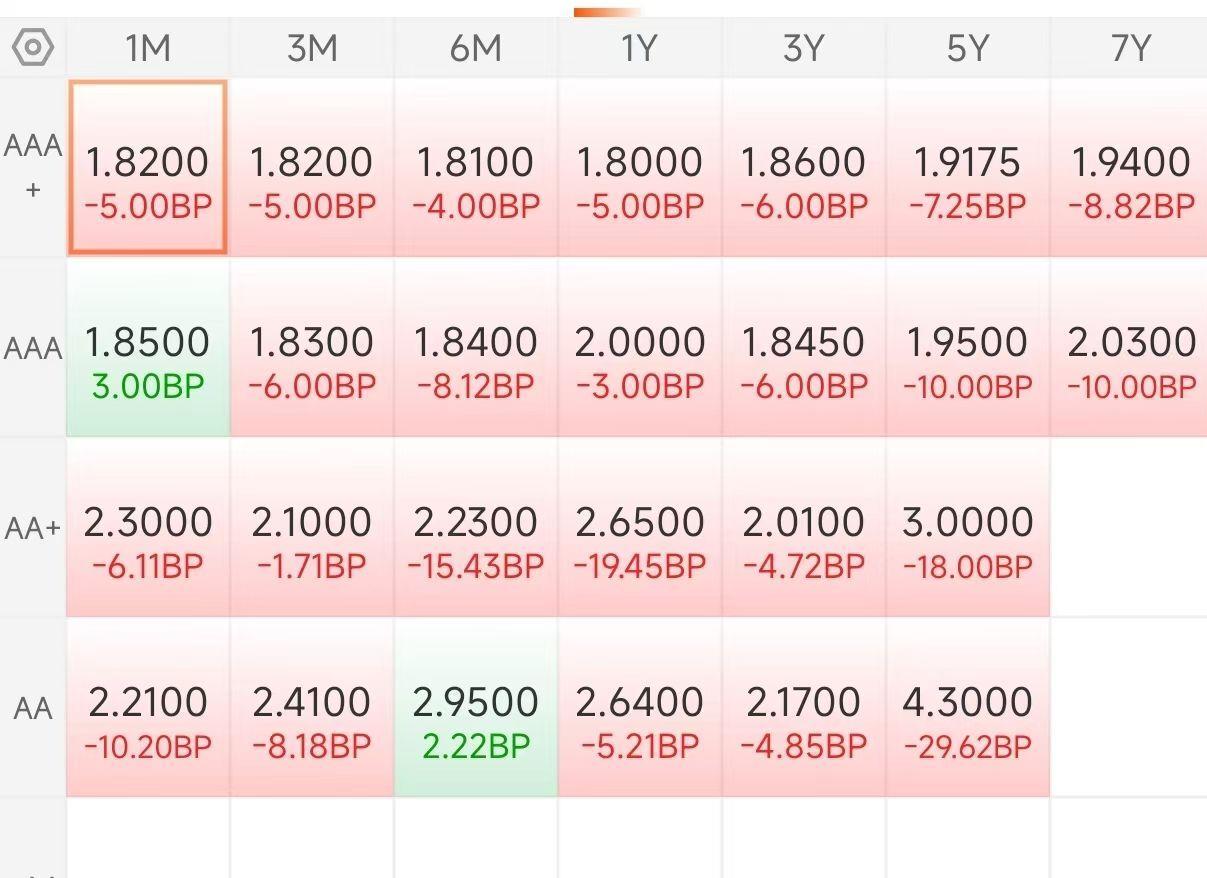Select the 3M tenor column header
The height and width of the screenshot is (878, 1207).
click(312, 48)
